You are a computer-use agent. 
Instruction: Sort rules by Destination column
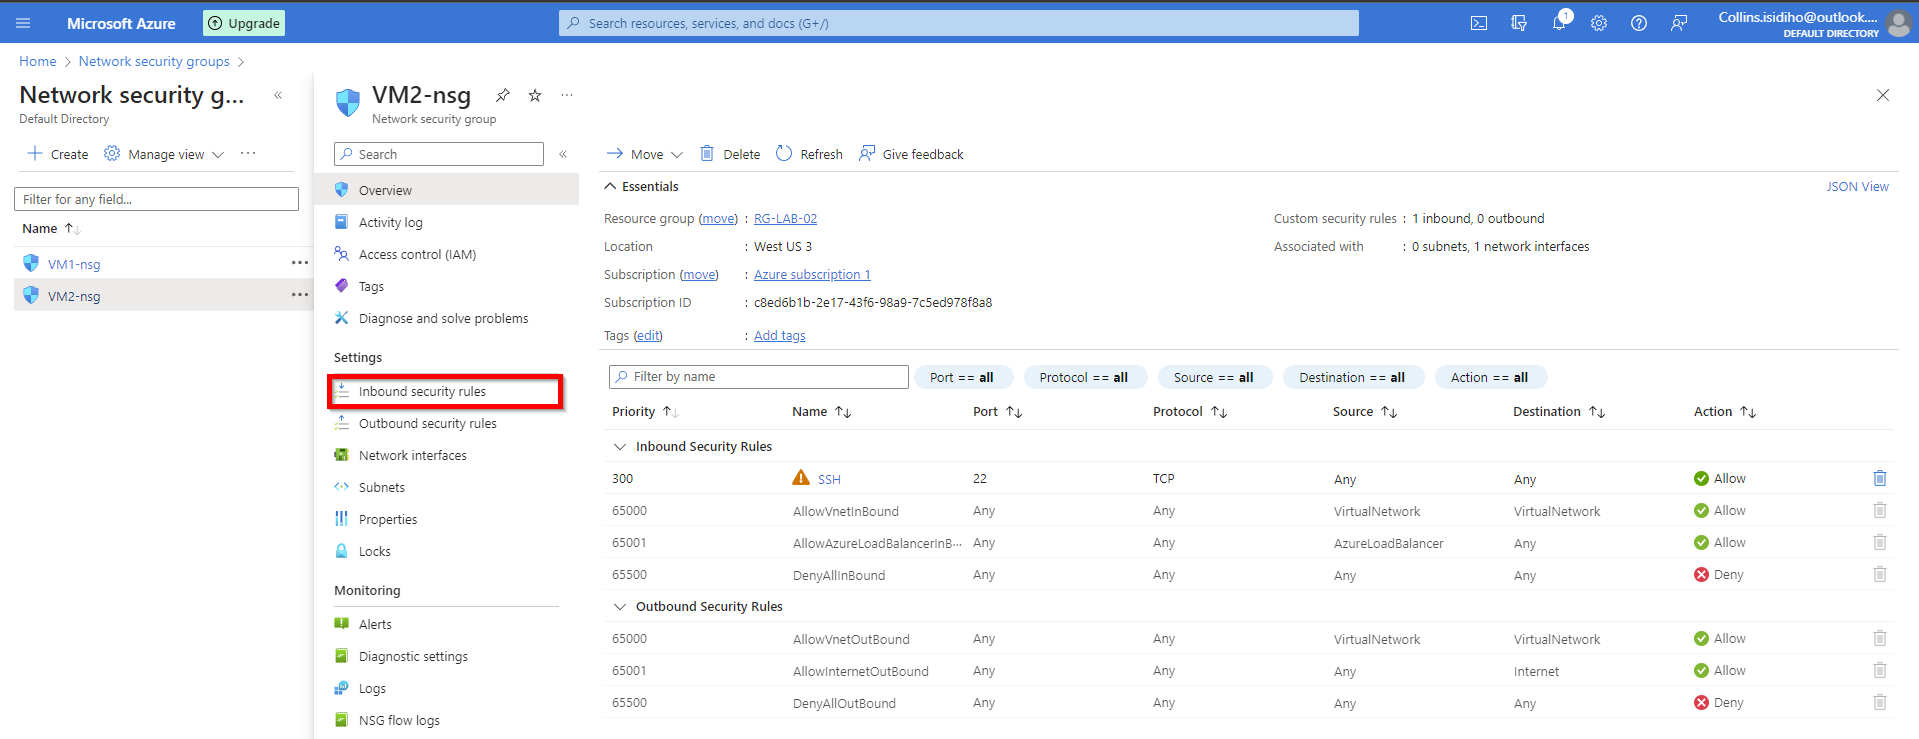click(x=1559, y=411)
